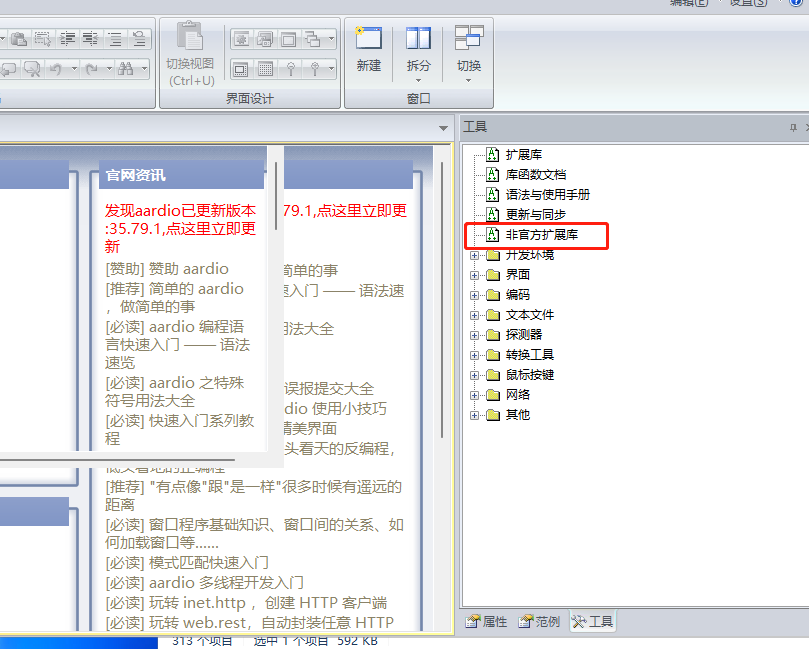Screen dimensions: 809x649
Task: Click 切换视图 (Ctrl+U) button
Action: click(191, 54)
